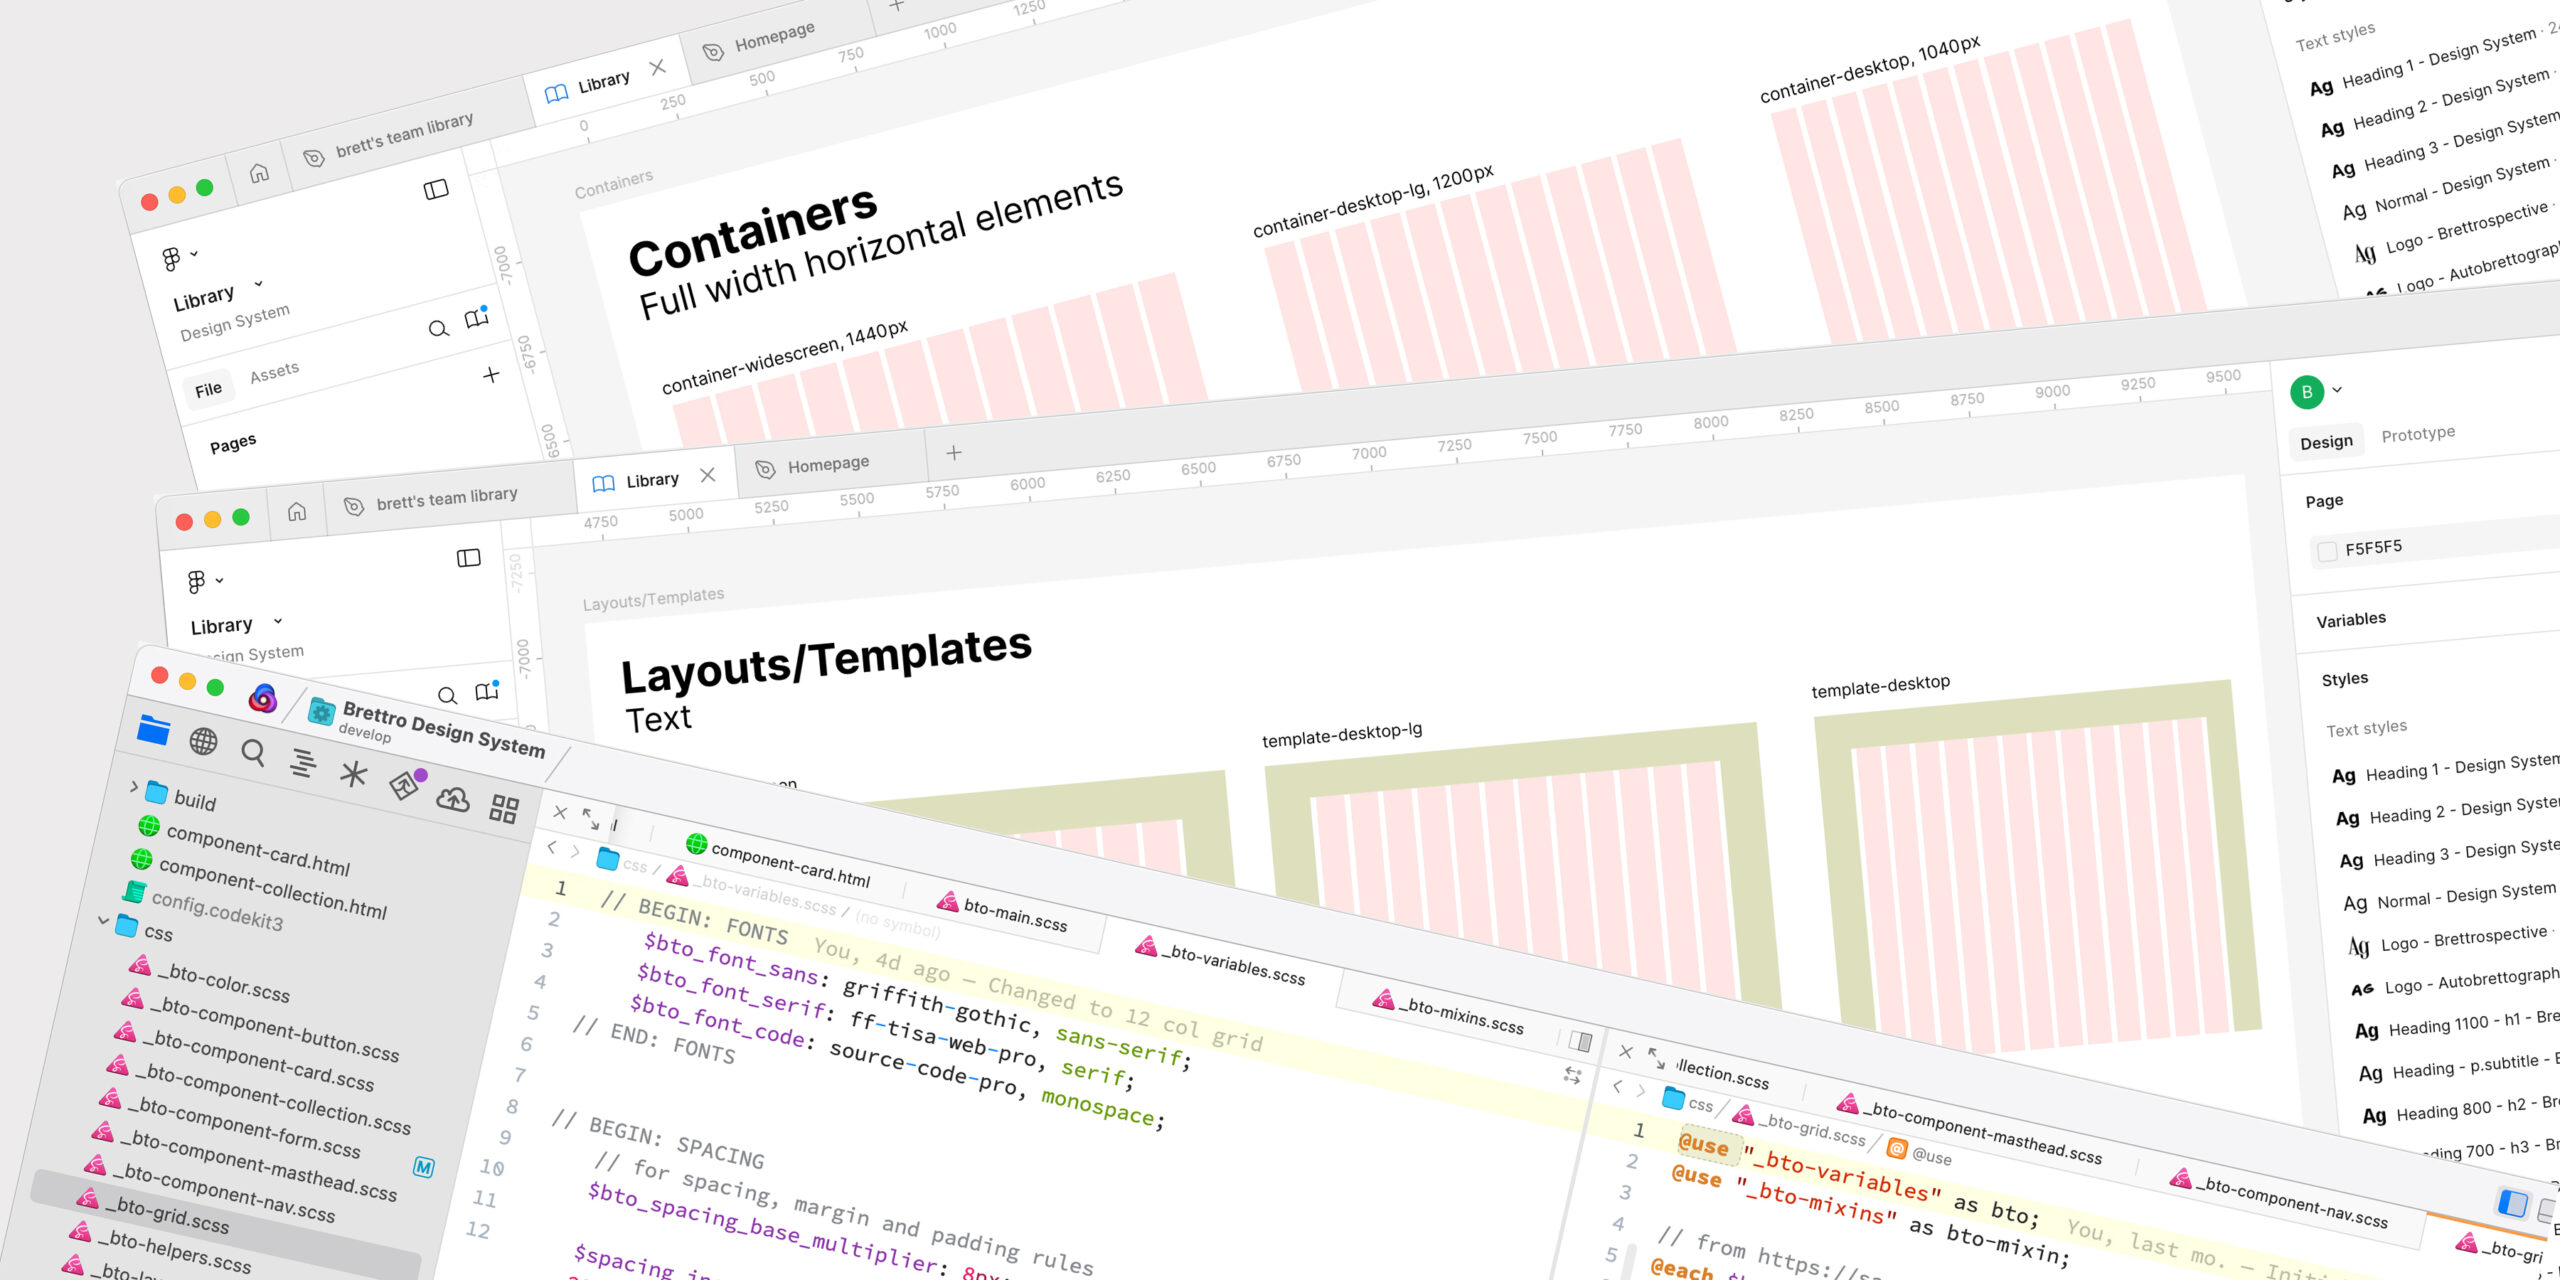Click the expand arrows in the left editor pane
The image size is (2560, 1280).
(x=591, y=819)
